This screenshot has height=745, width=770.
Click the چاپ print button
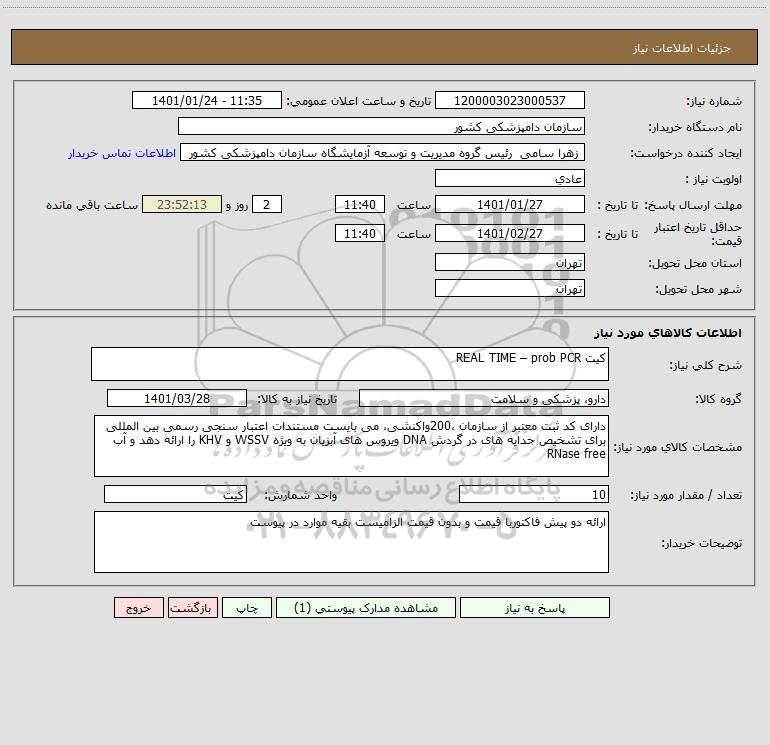point(247,607)
